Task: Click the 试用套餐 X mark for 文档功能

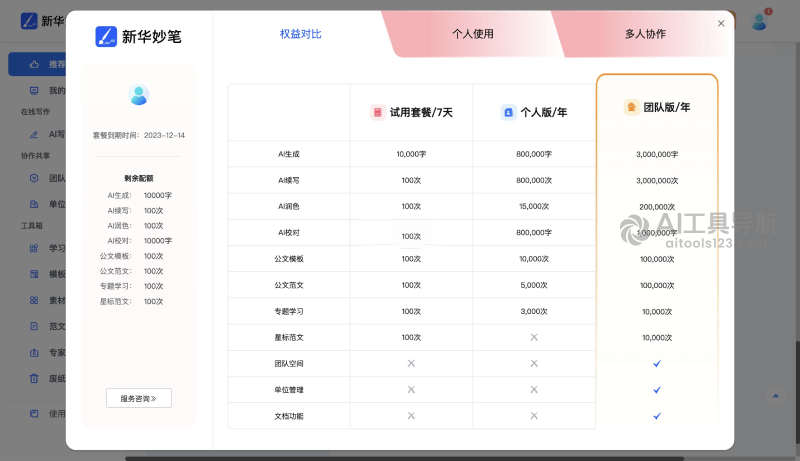Action: pos(411,416)
